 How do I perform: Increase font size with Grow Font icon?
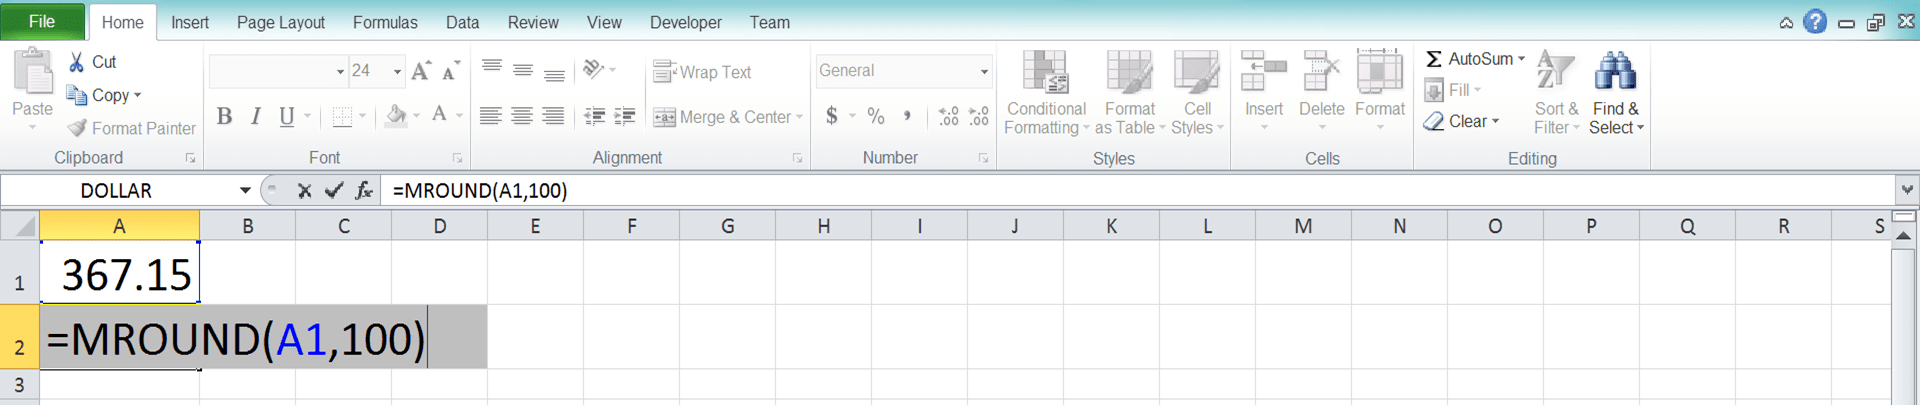(x=421, y=70)
